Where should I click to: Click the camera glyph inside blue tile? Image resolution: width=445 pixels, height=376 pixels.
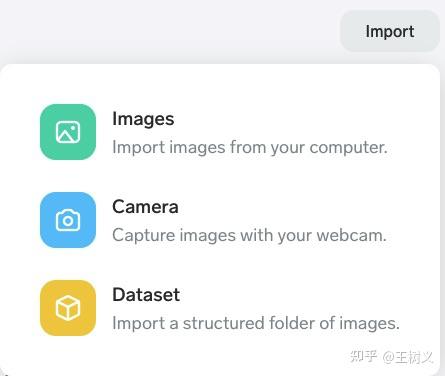click(x=68, y=220)
